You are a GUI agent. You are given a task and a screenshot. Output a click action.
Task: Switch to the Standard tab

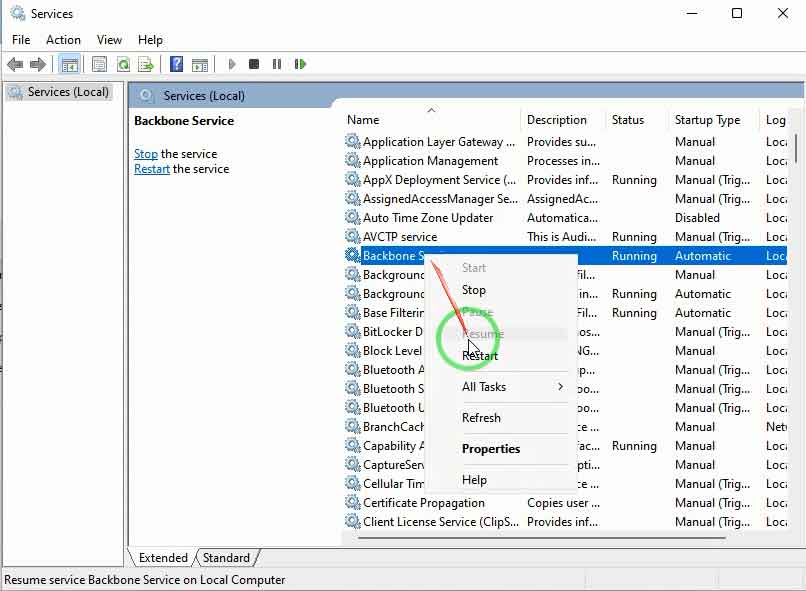coord(226,558)
